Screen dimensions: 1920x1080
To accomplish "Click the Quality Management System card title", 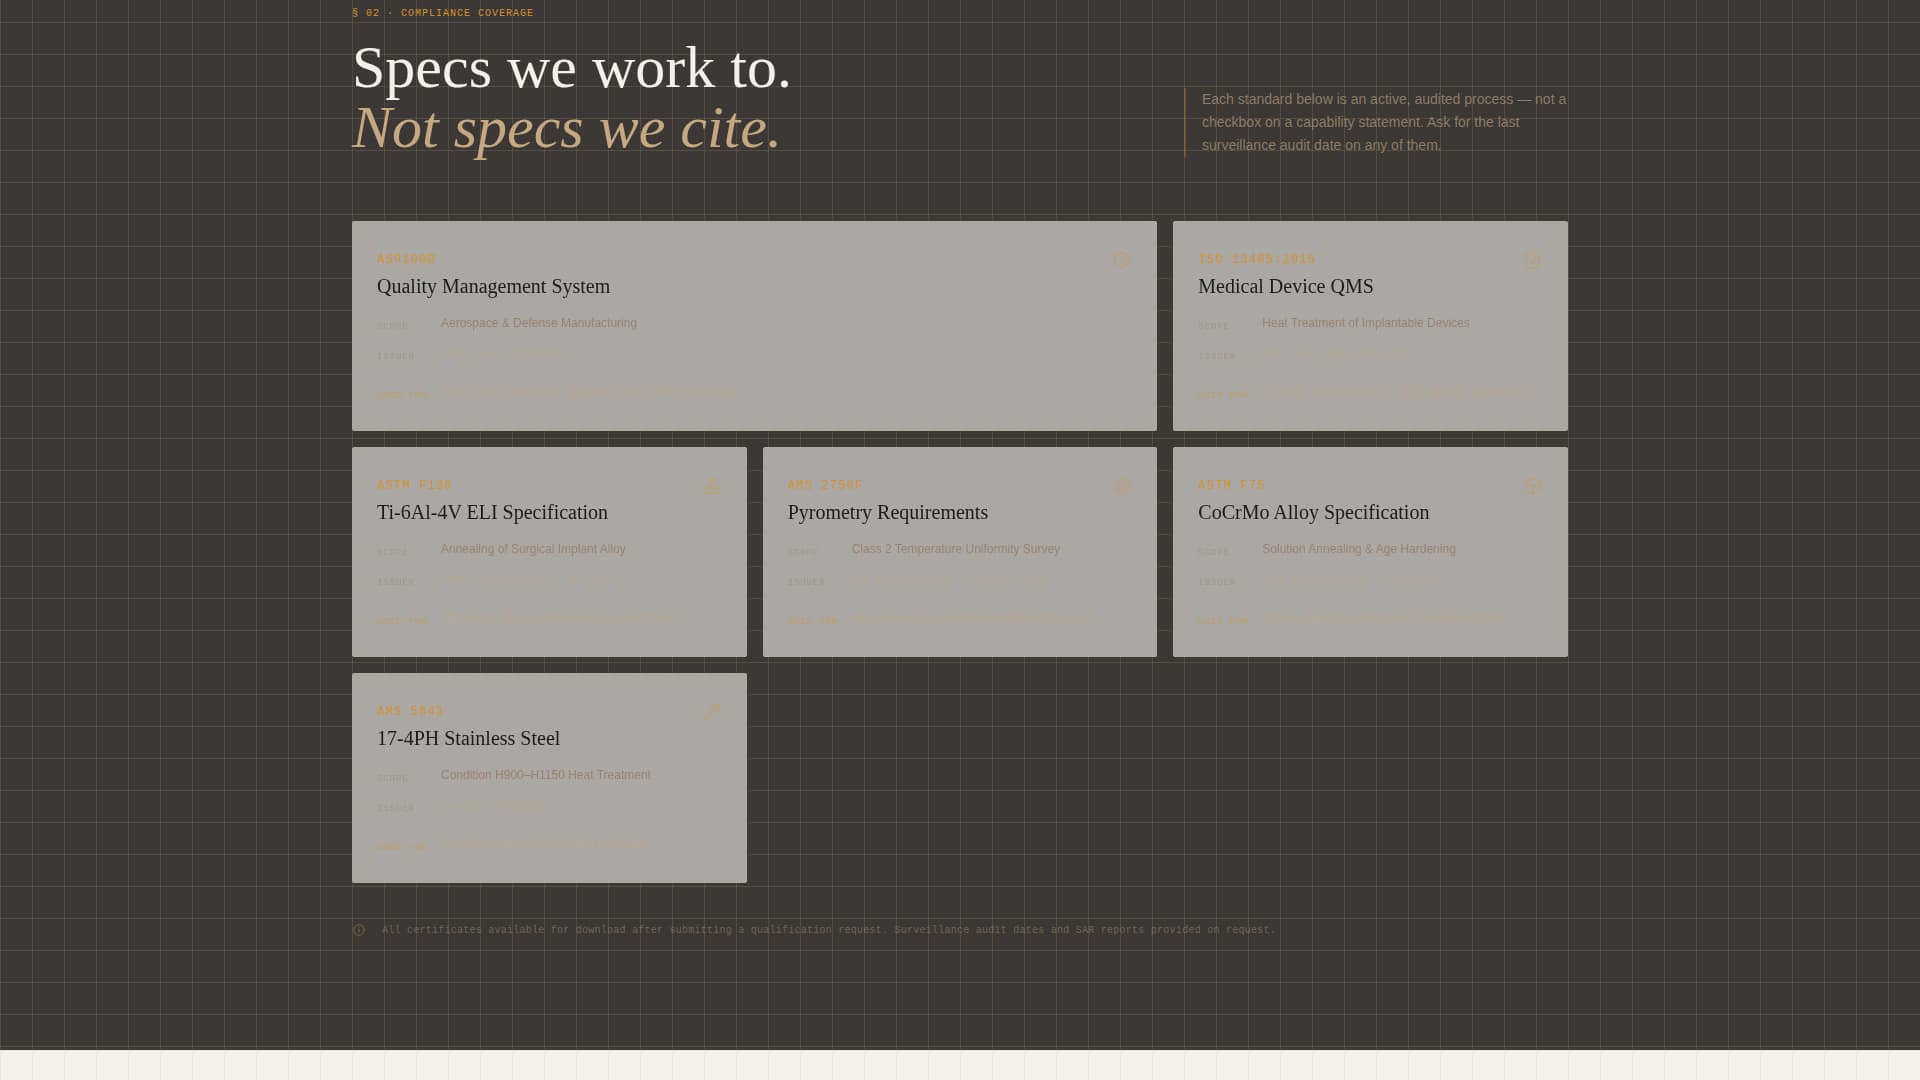I will (493, 287).
